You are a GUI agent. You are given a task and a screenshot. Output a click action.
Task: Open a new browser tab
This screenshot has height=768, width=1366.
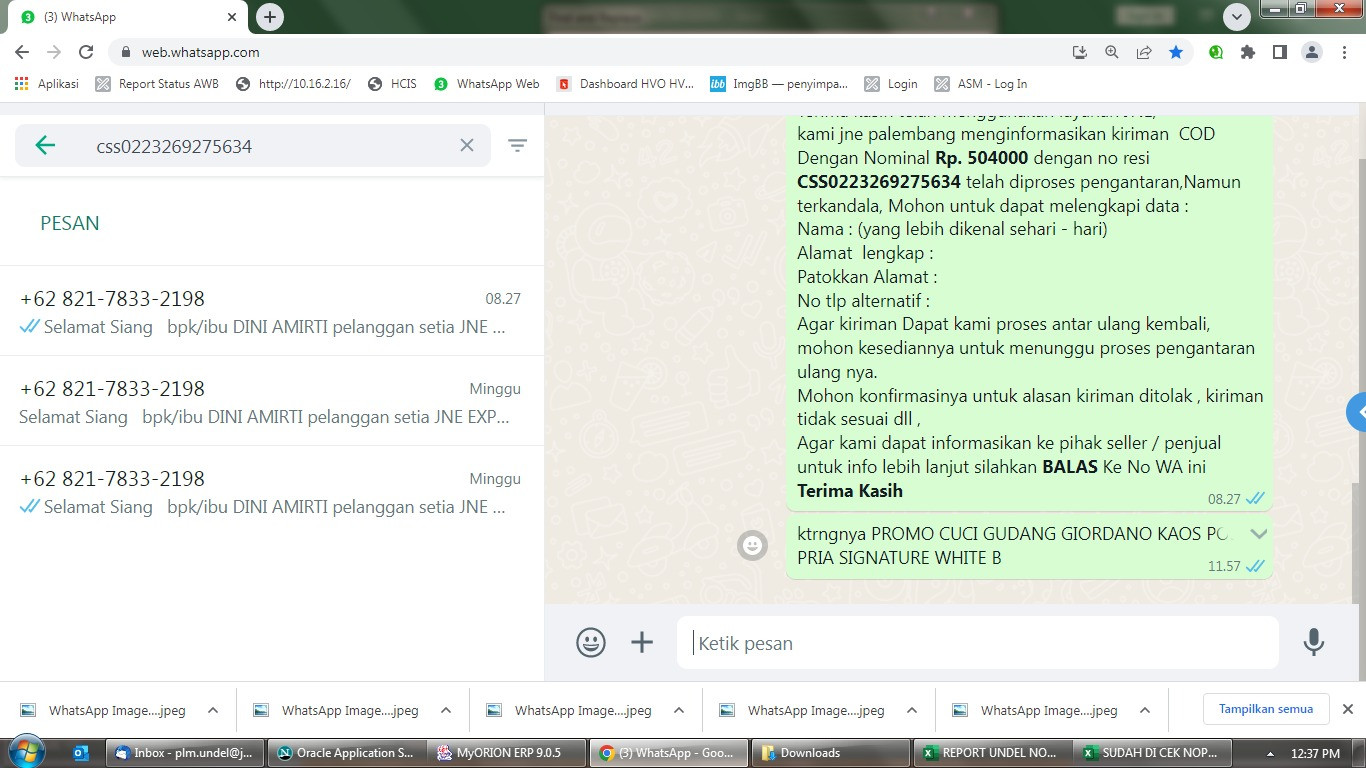270,17
